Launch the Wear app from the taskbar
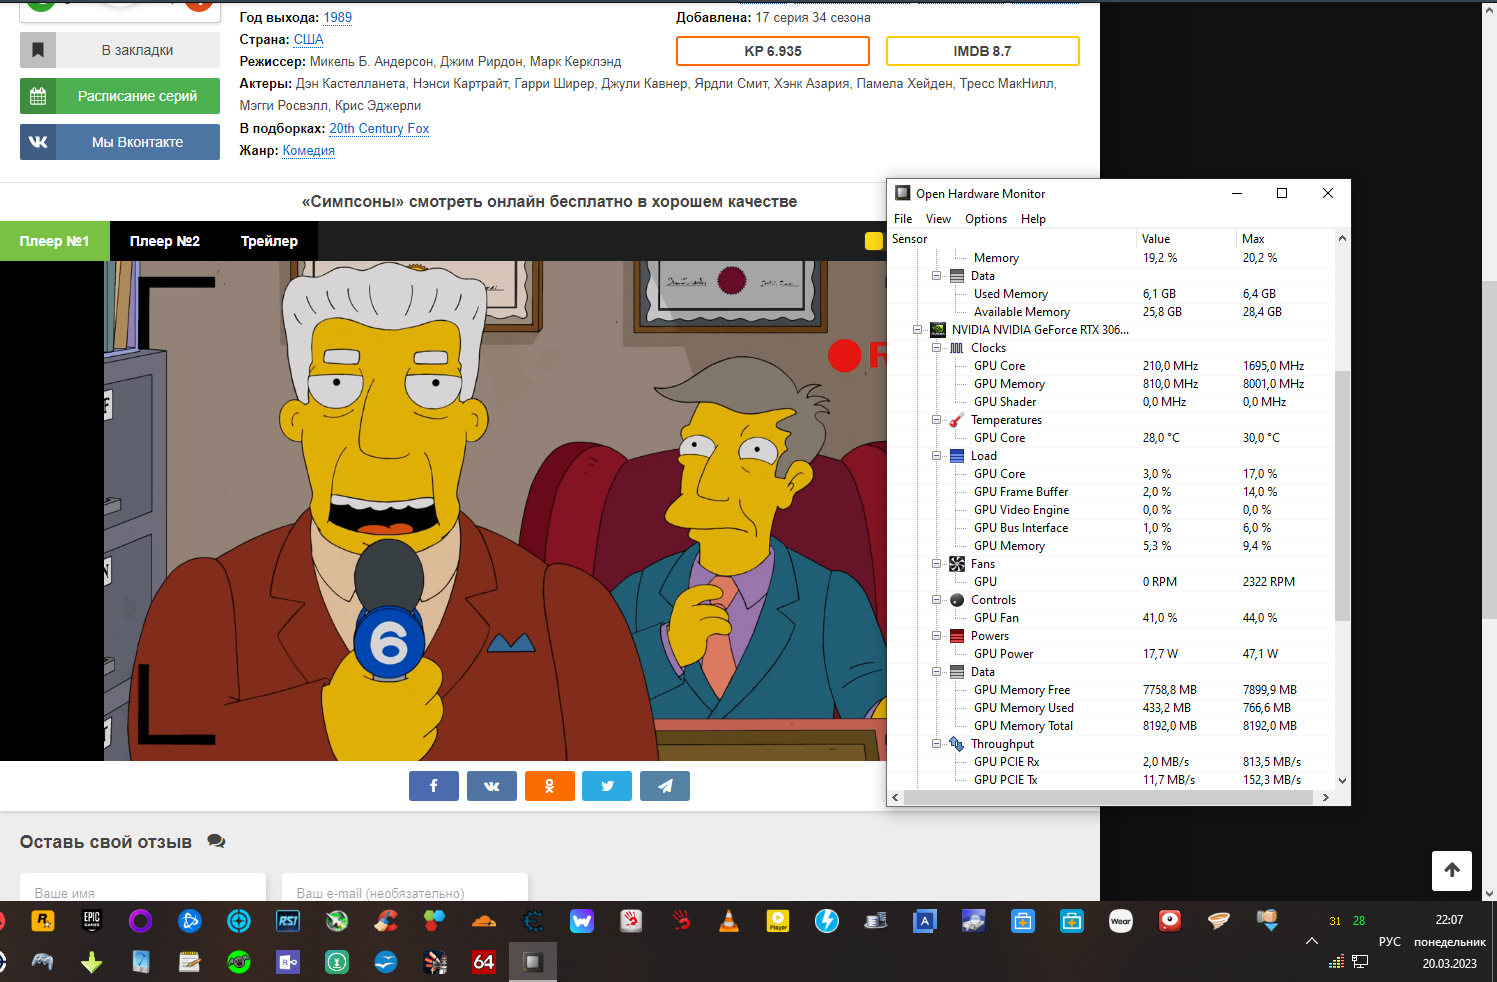Screen dimensions: 1497x982 [x=1121, y=921]
